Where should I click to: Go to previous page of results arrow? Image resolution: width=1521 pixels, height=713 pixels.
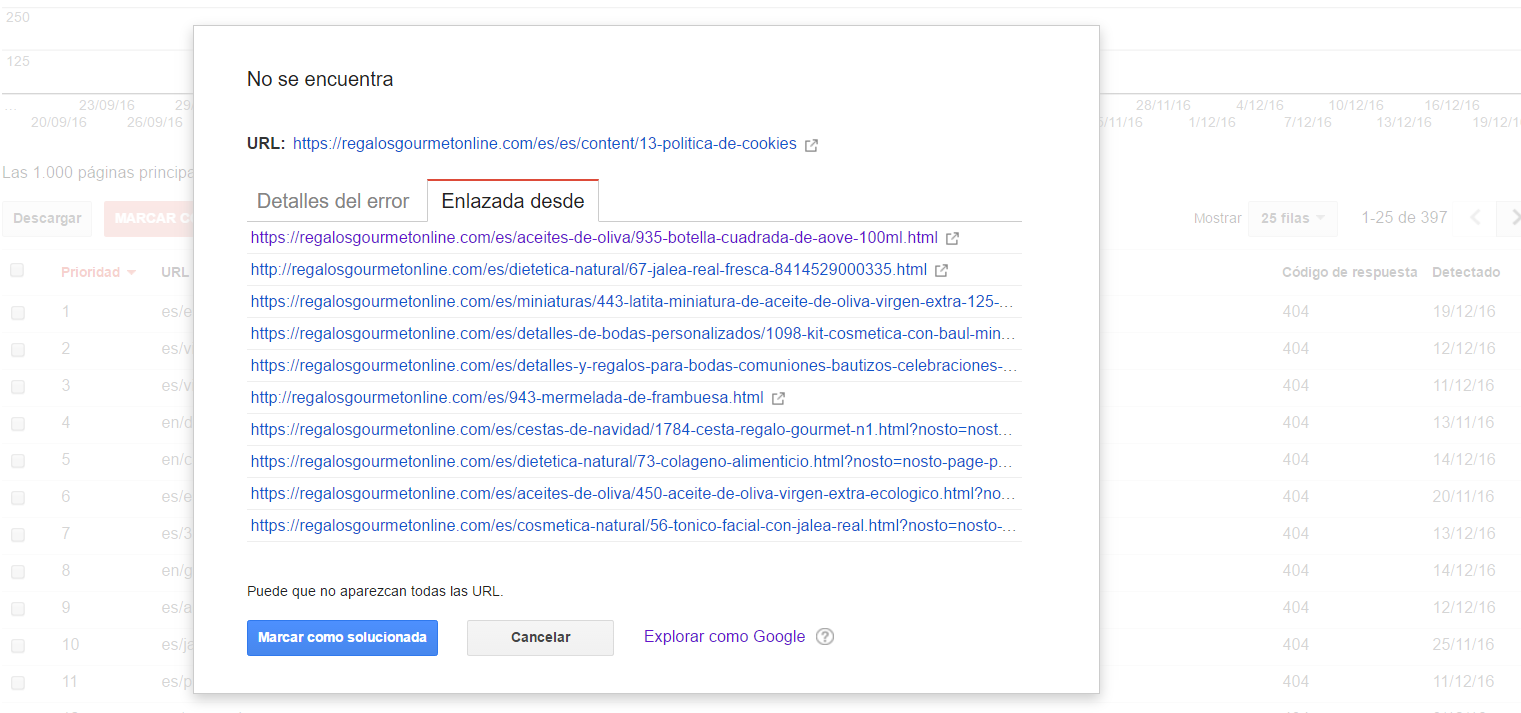[1475, 218]
